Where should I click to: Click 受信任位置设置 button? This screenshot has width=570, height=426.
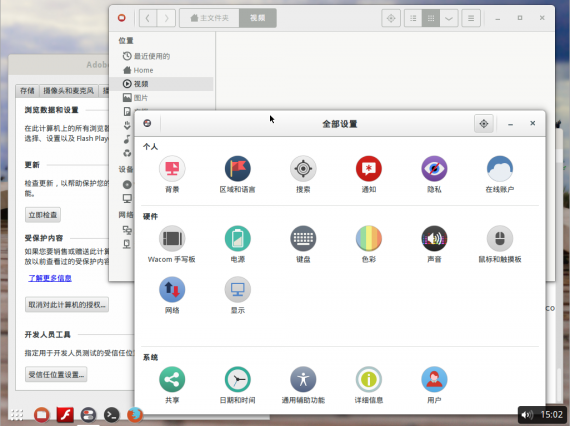[56, 374]
